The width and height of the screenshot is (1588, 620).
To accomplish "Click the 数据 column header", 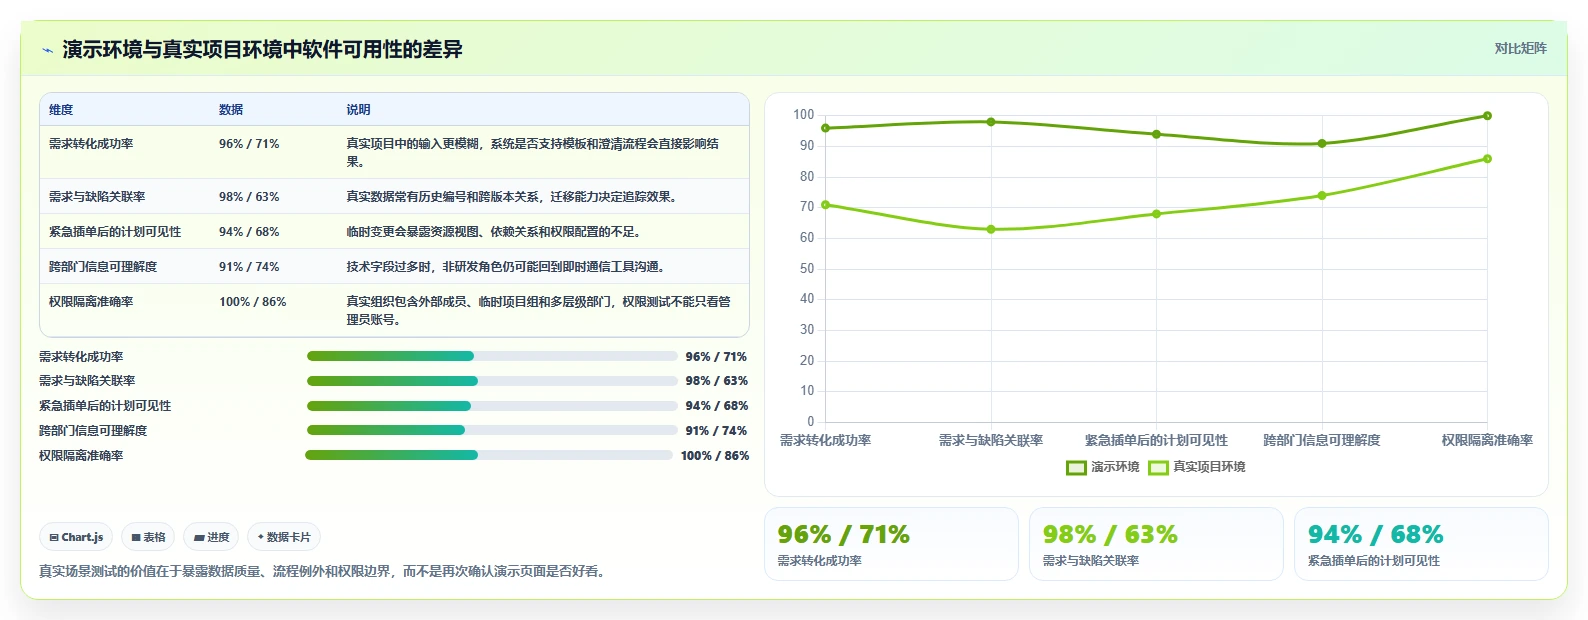I will (231, 110).
